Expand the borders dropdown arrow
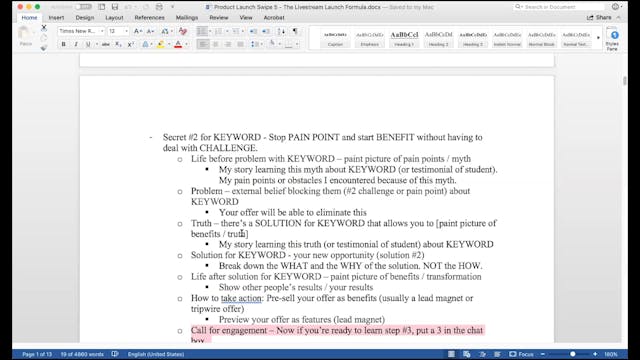Screen dimensions: 640x360 coord(297,44)
